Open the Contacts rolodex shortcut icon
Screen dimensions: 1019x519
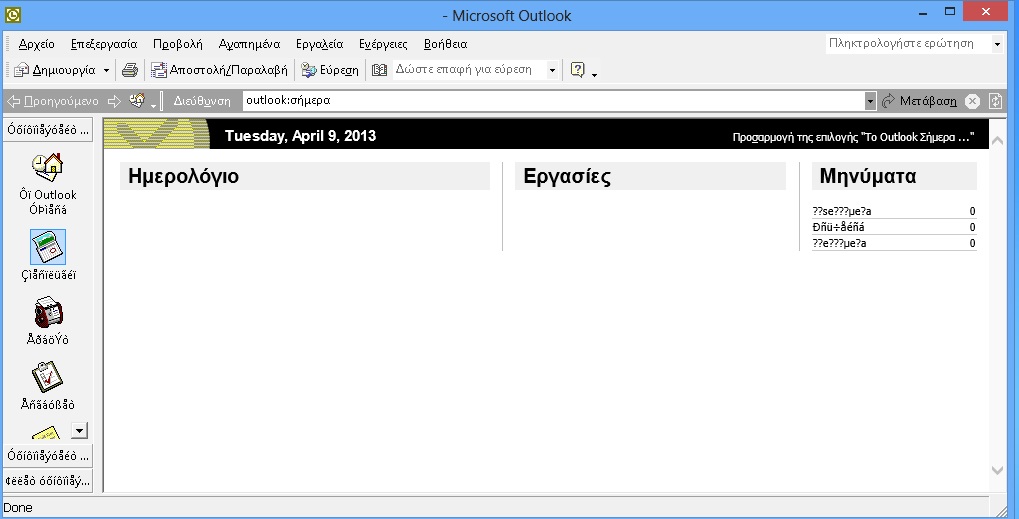pyautogui.click(x=48, y=312)
